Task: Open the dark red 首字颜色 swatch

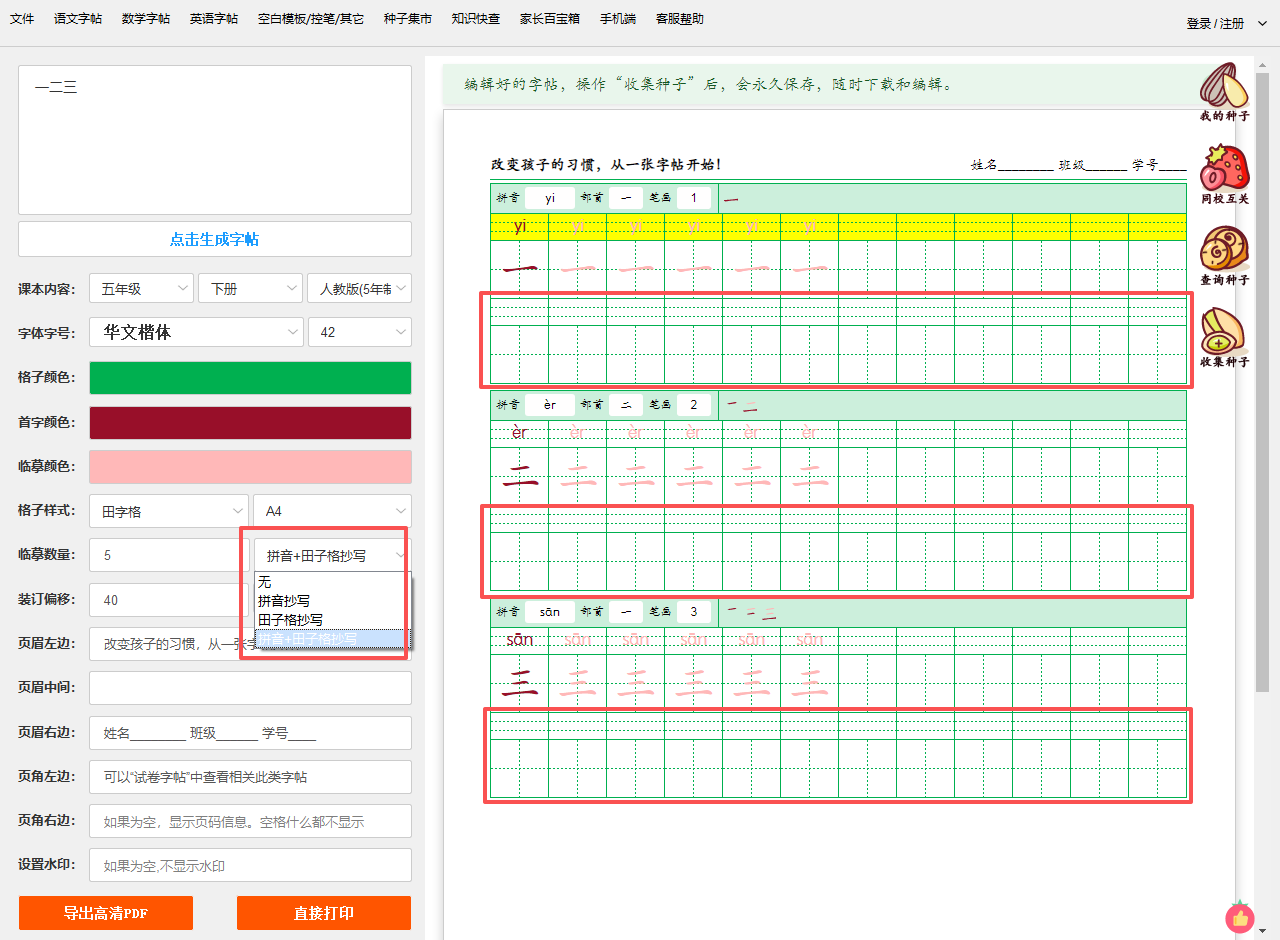Action: pos(250,423)
